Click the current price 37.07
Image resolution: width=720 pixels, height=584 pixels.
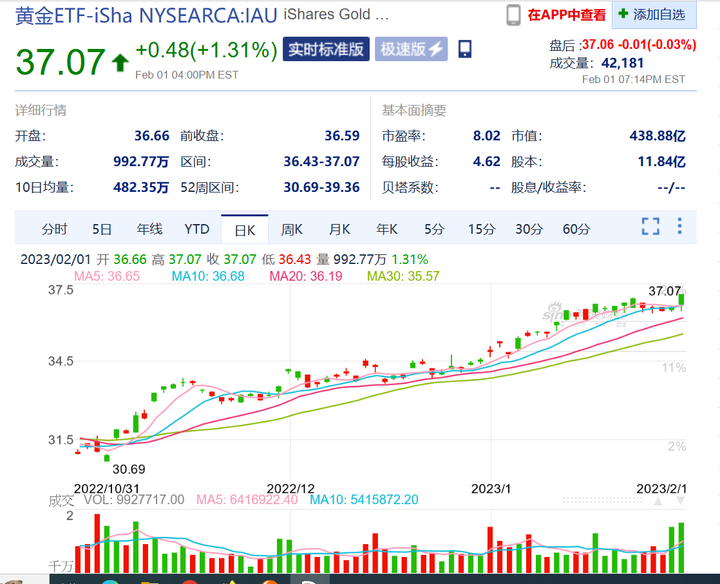tap(60, 61)
